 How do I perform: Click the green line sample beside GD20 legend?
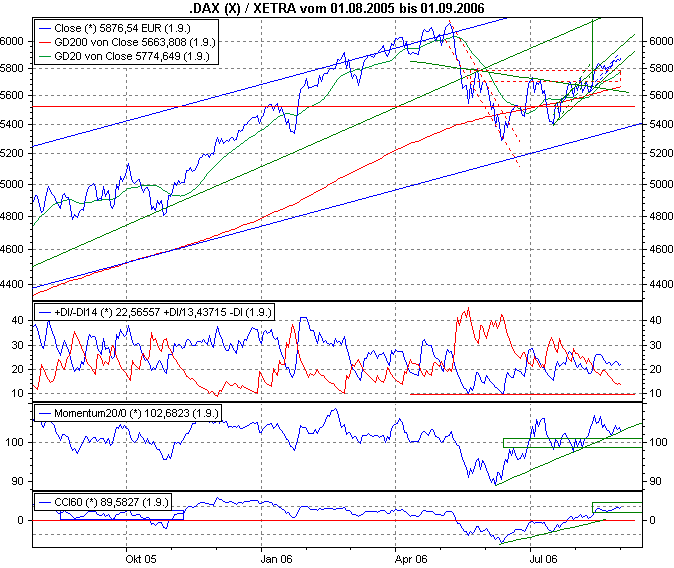(x=45, y=57)
